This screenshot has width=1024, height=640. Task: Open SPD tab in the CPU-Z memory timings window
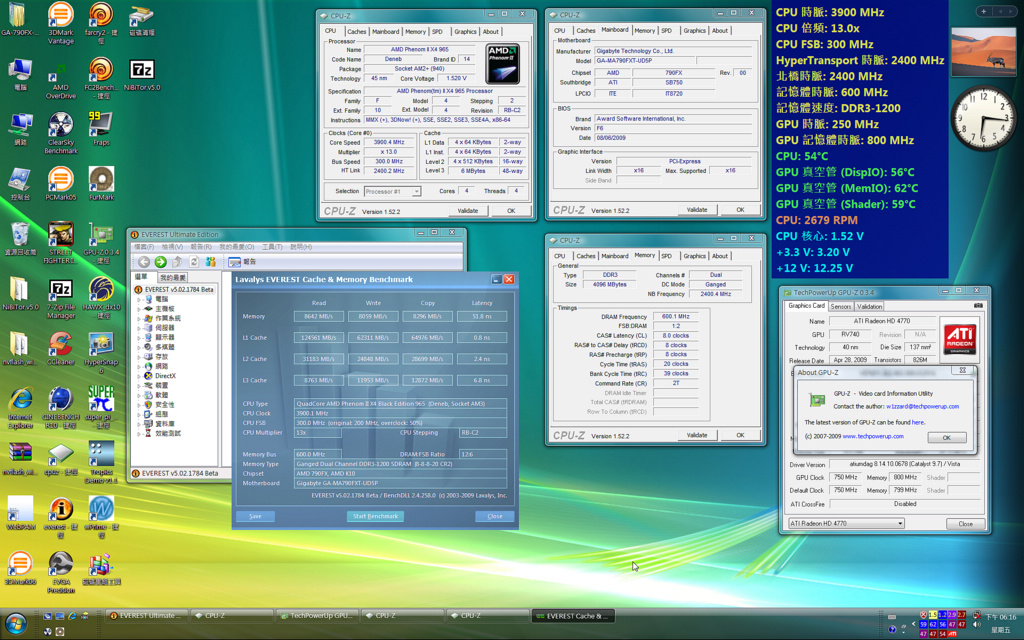[666, 256]
